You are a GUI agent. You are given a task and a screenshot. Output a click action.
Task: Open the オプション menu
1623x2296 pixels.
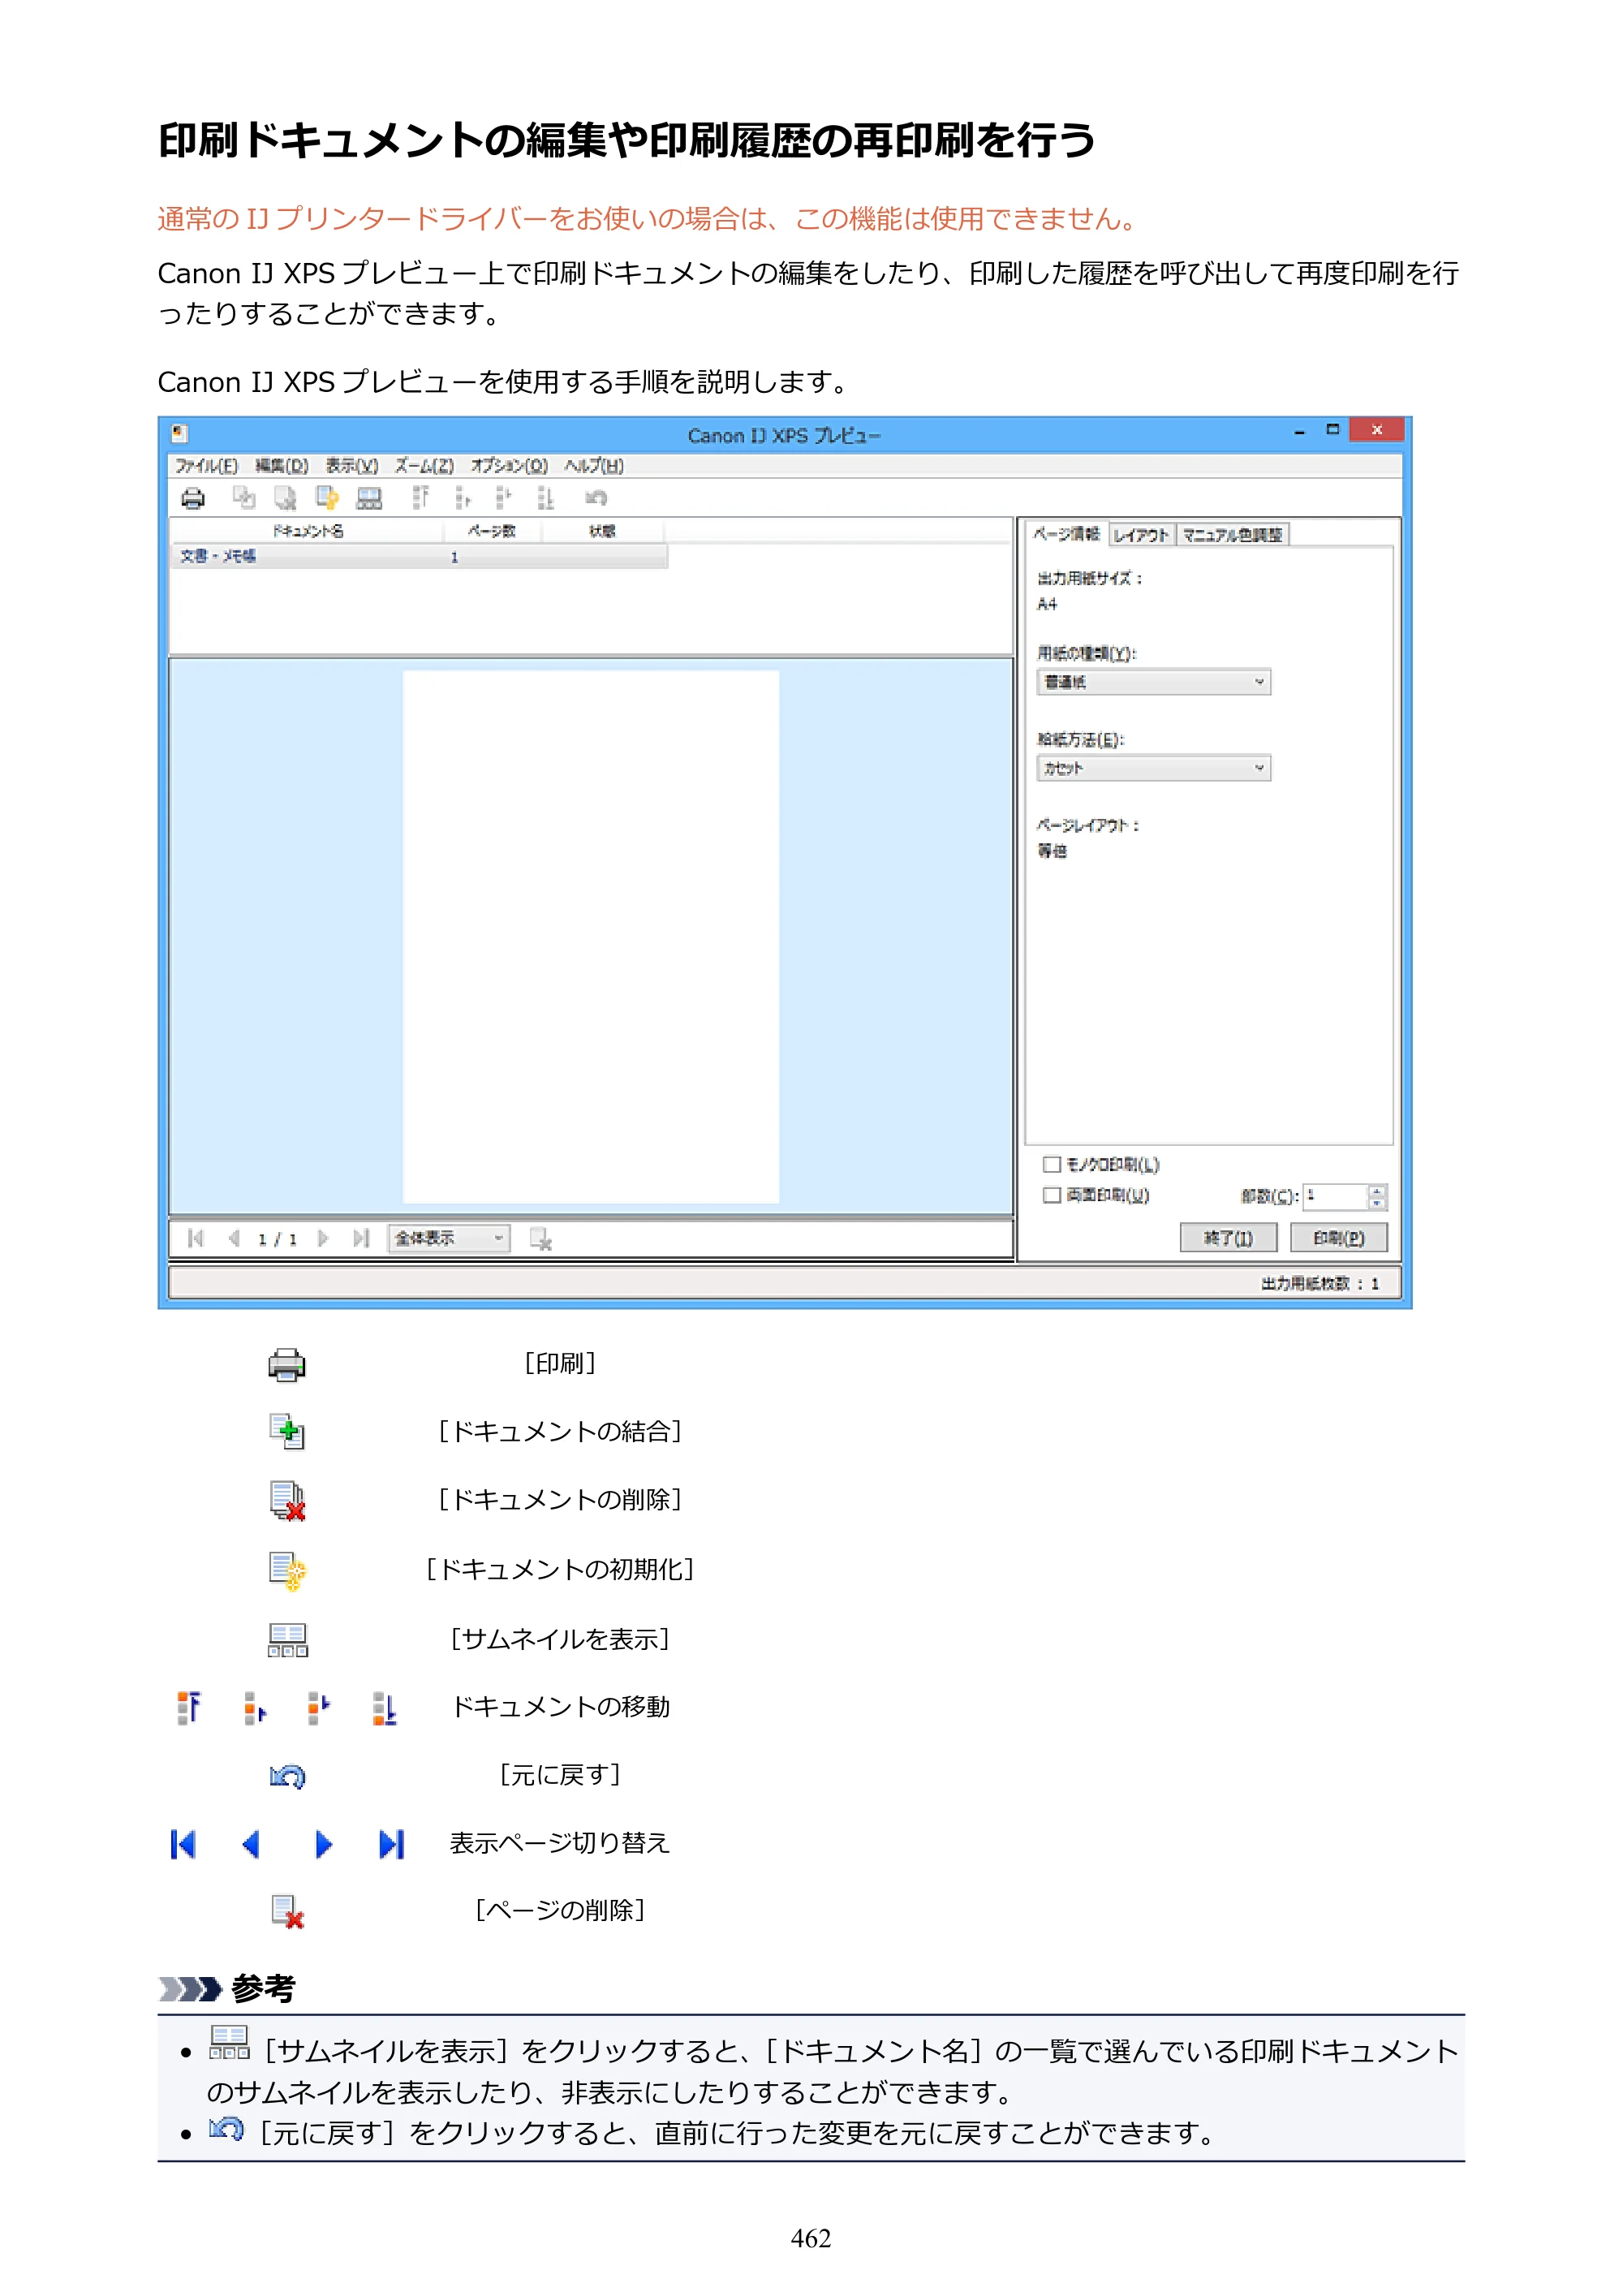pyautogui.click(x=509, y=466)
